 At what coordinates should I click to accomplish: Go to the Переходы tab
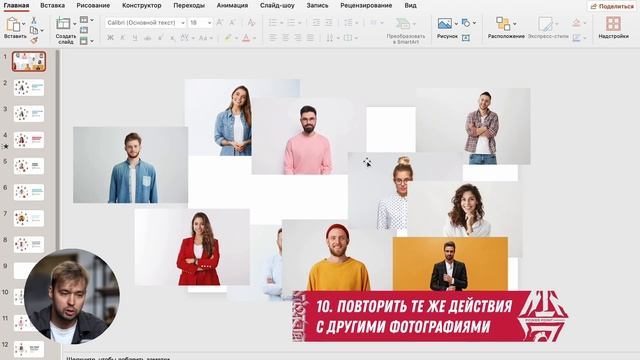coord(189,6)
